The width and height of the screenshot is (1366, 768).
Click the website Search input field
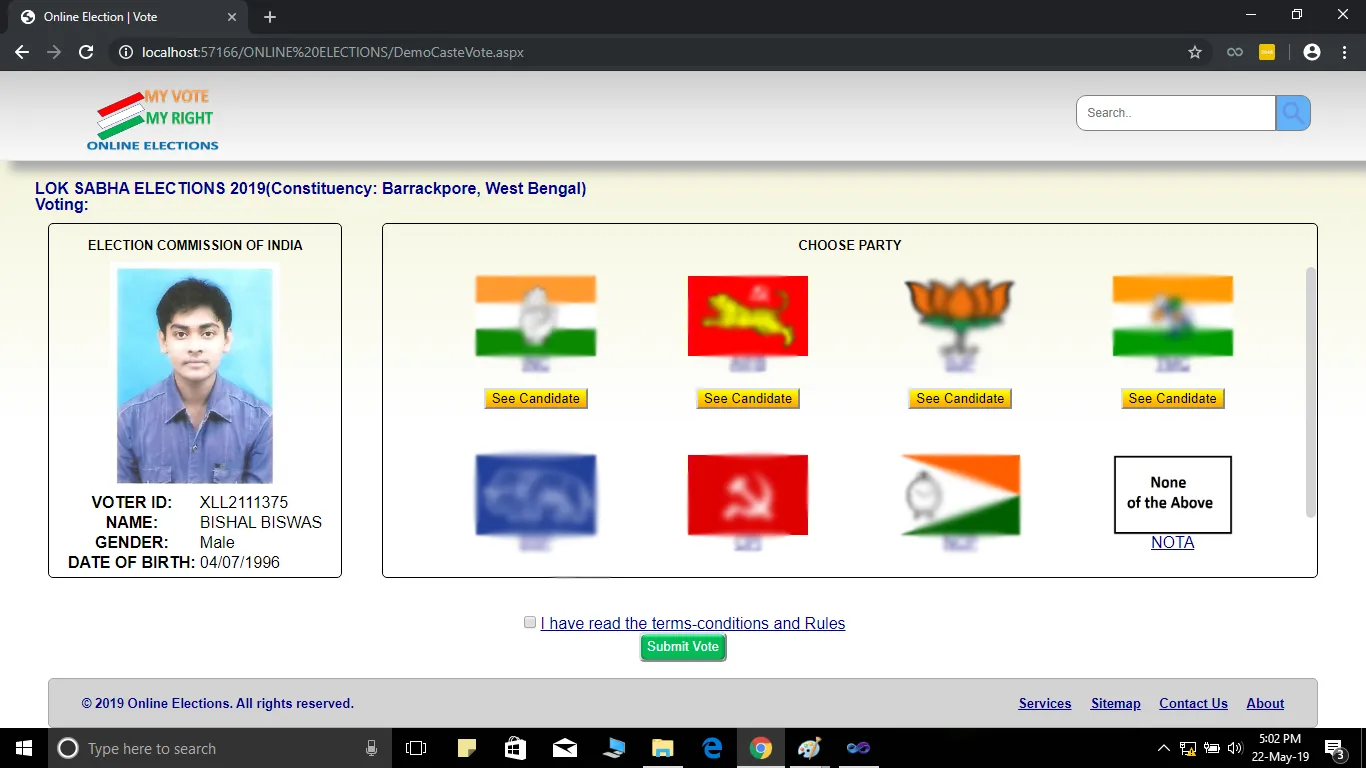[x=1176, y=113]
